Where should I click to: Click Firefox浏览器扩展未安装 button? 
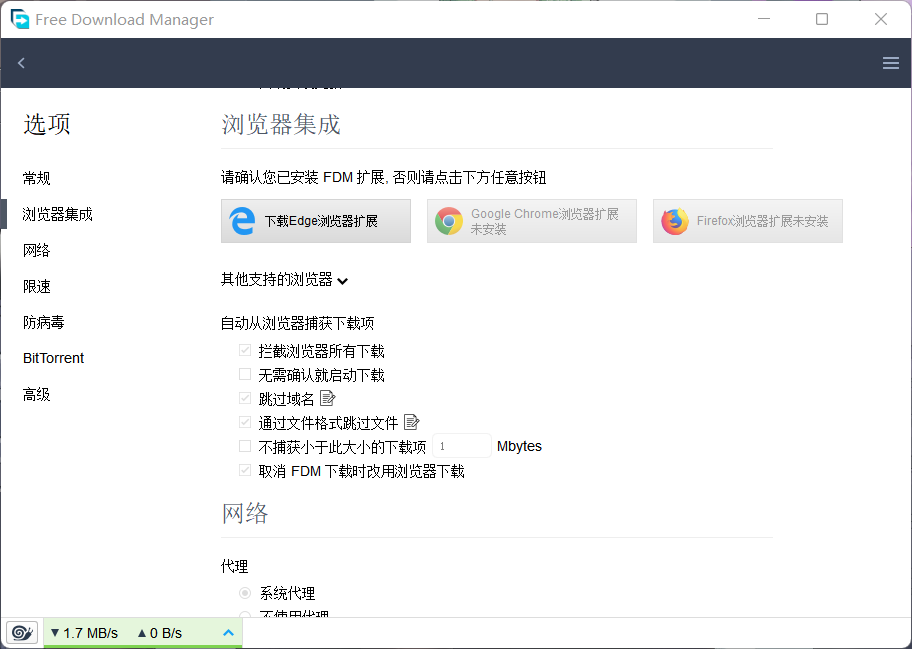pos(747,221)
